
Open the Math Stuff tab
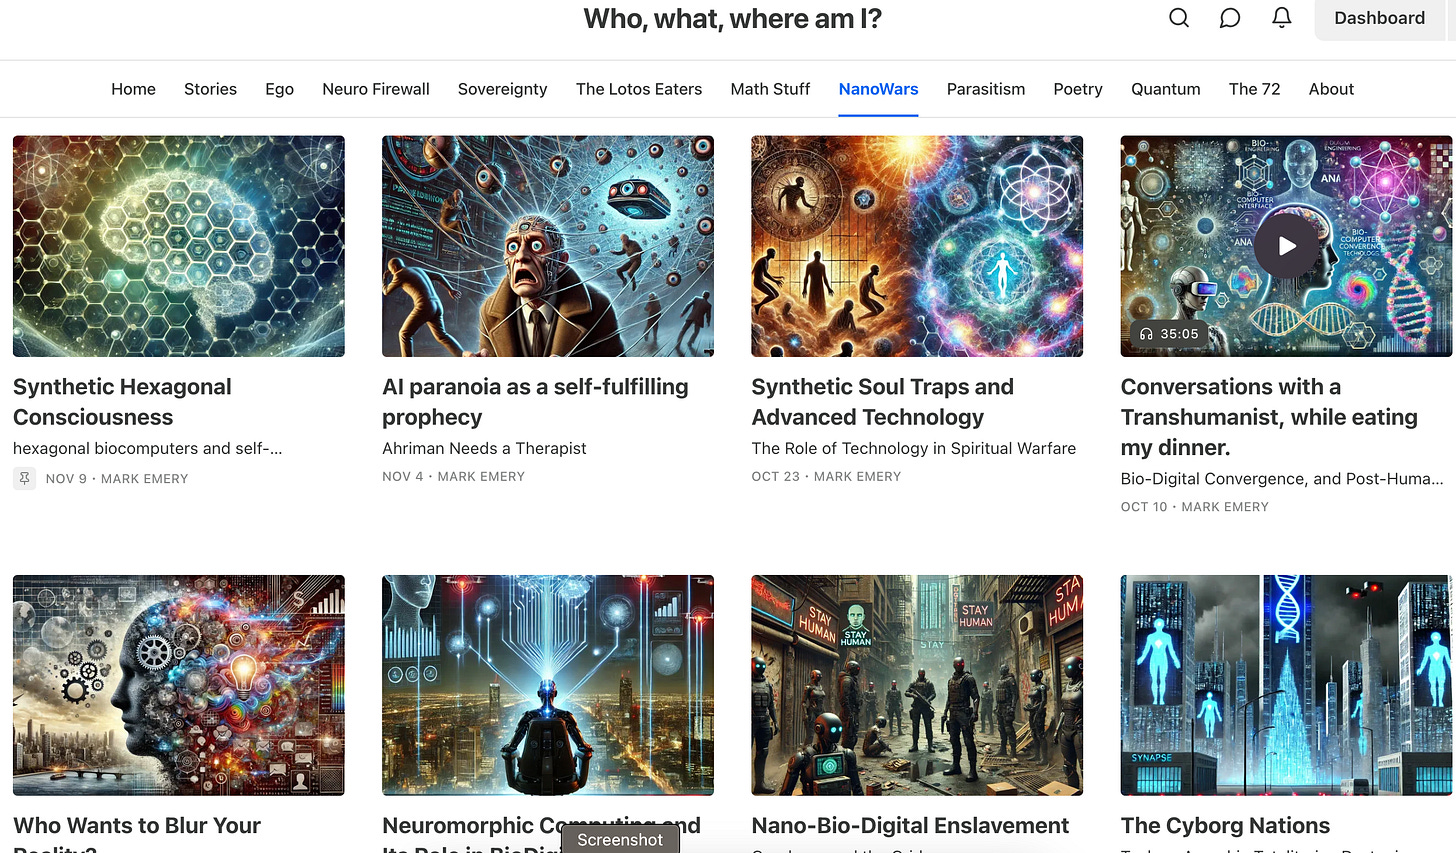click(x=770, y=89)
